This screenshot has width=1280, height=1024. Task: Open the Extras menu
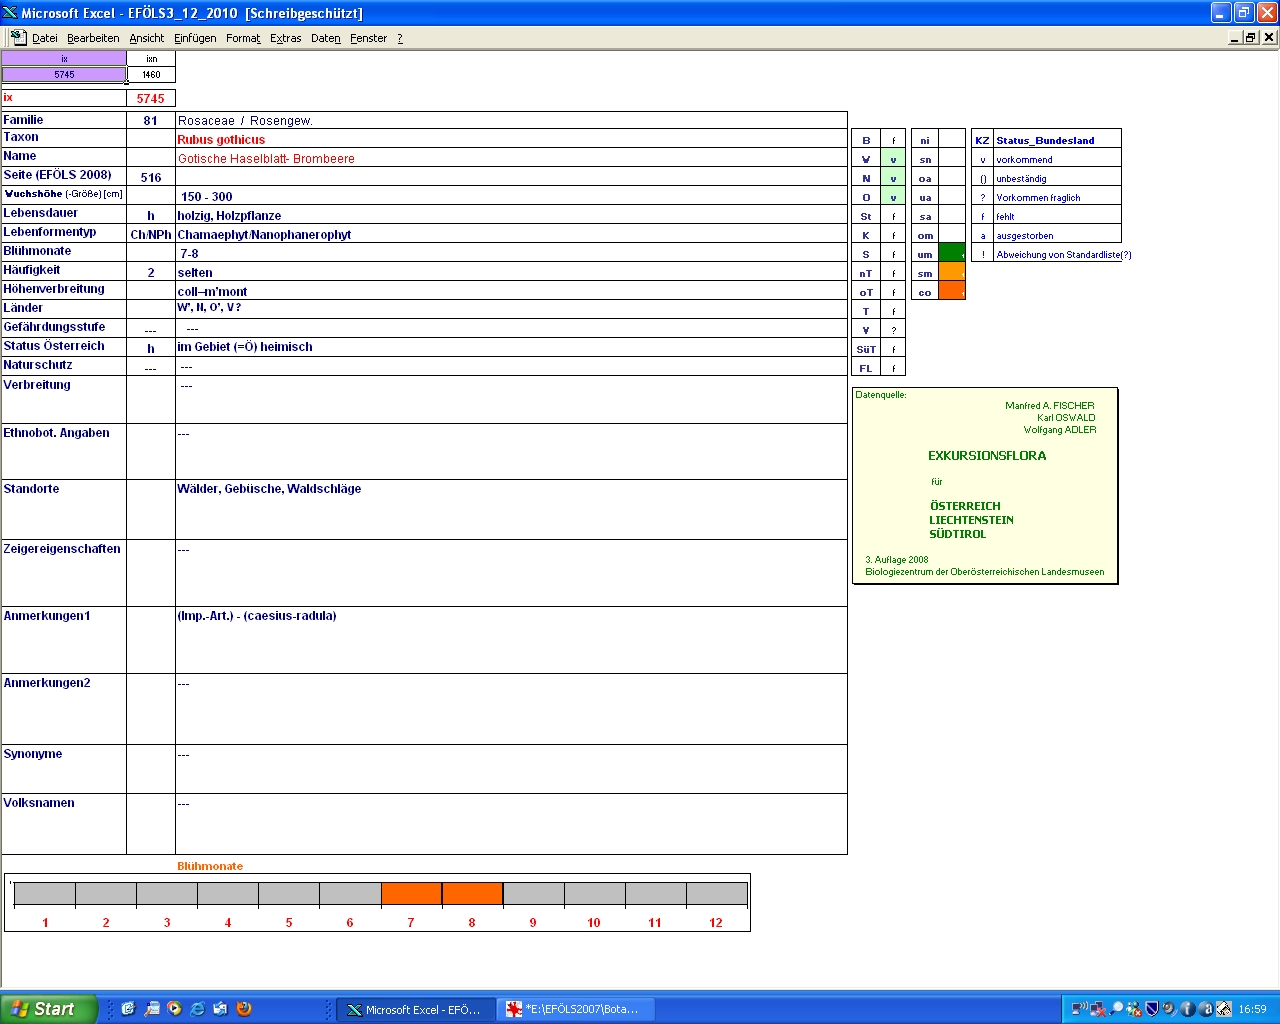[x=286, y=38]
